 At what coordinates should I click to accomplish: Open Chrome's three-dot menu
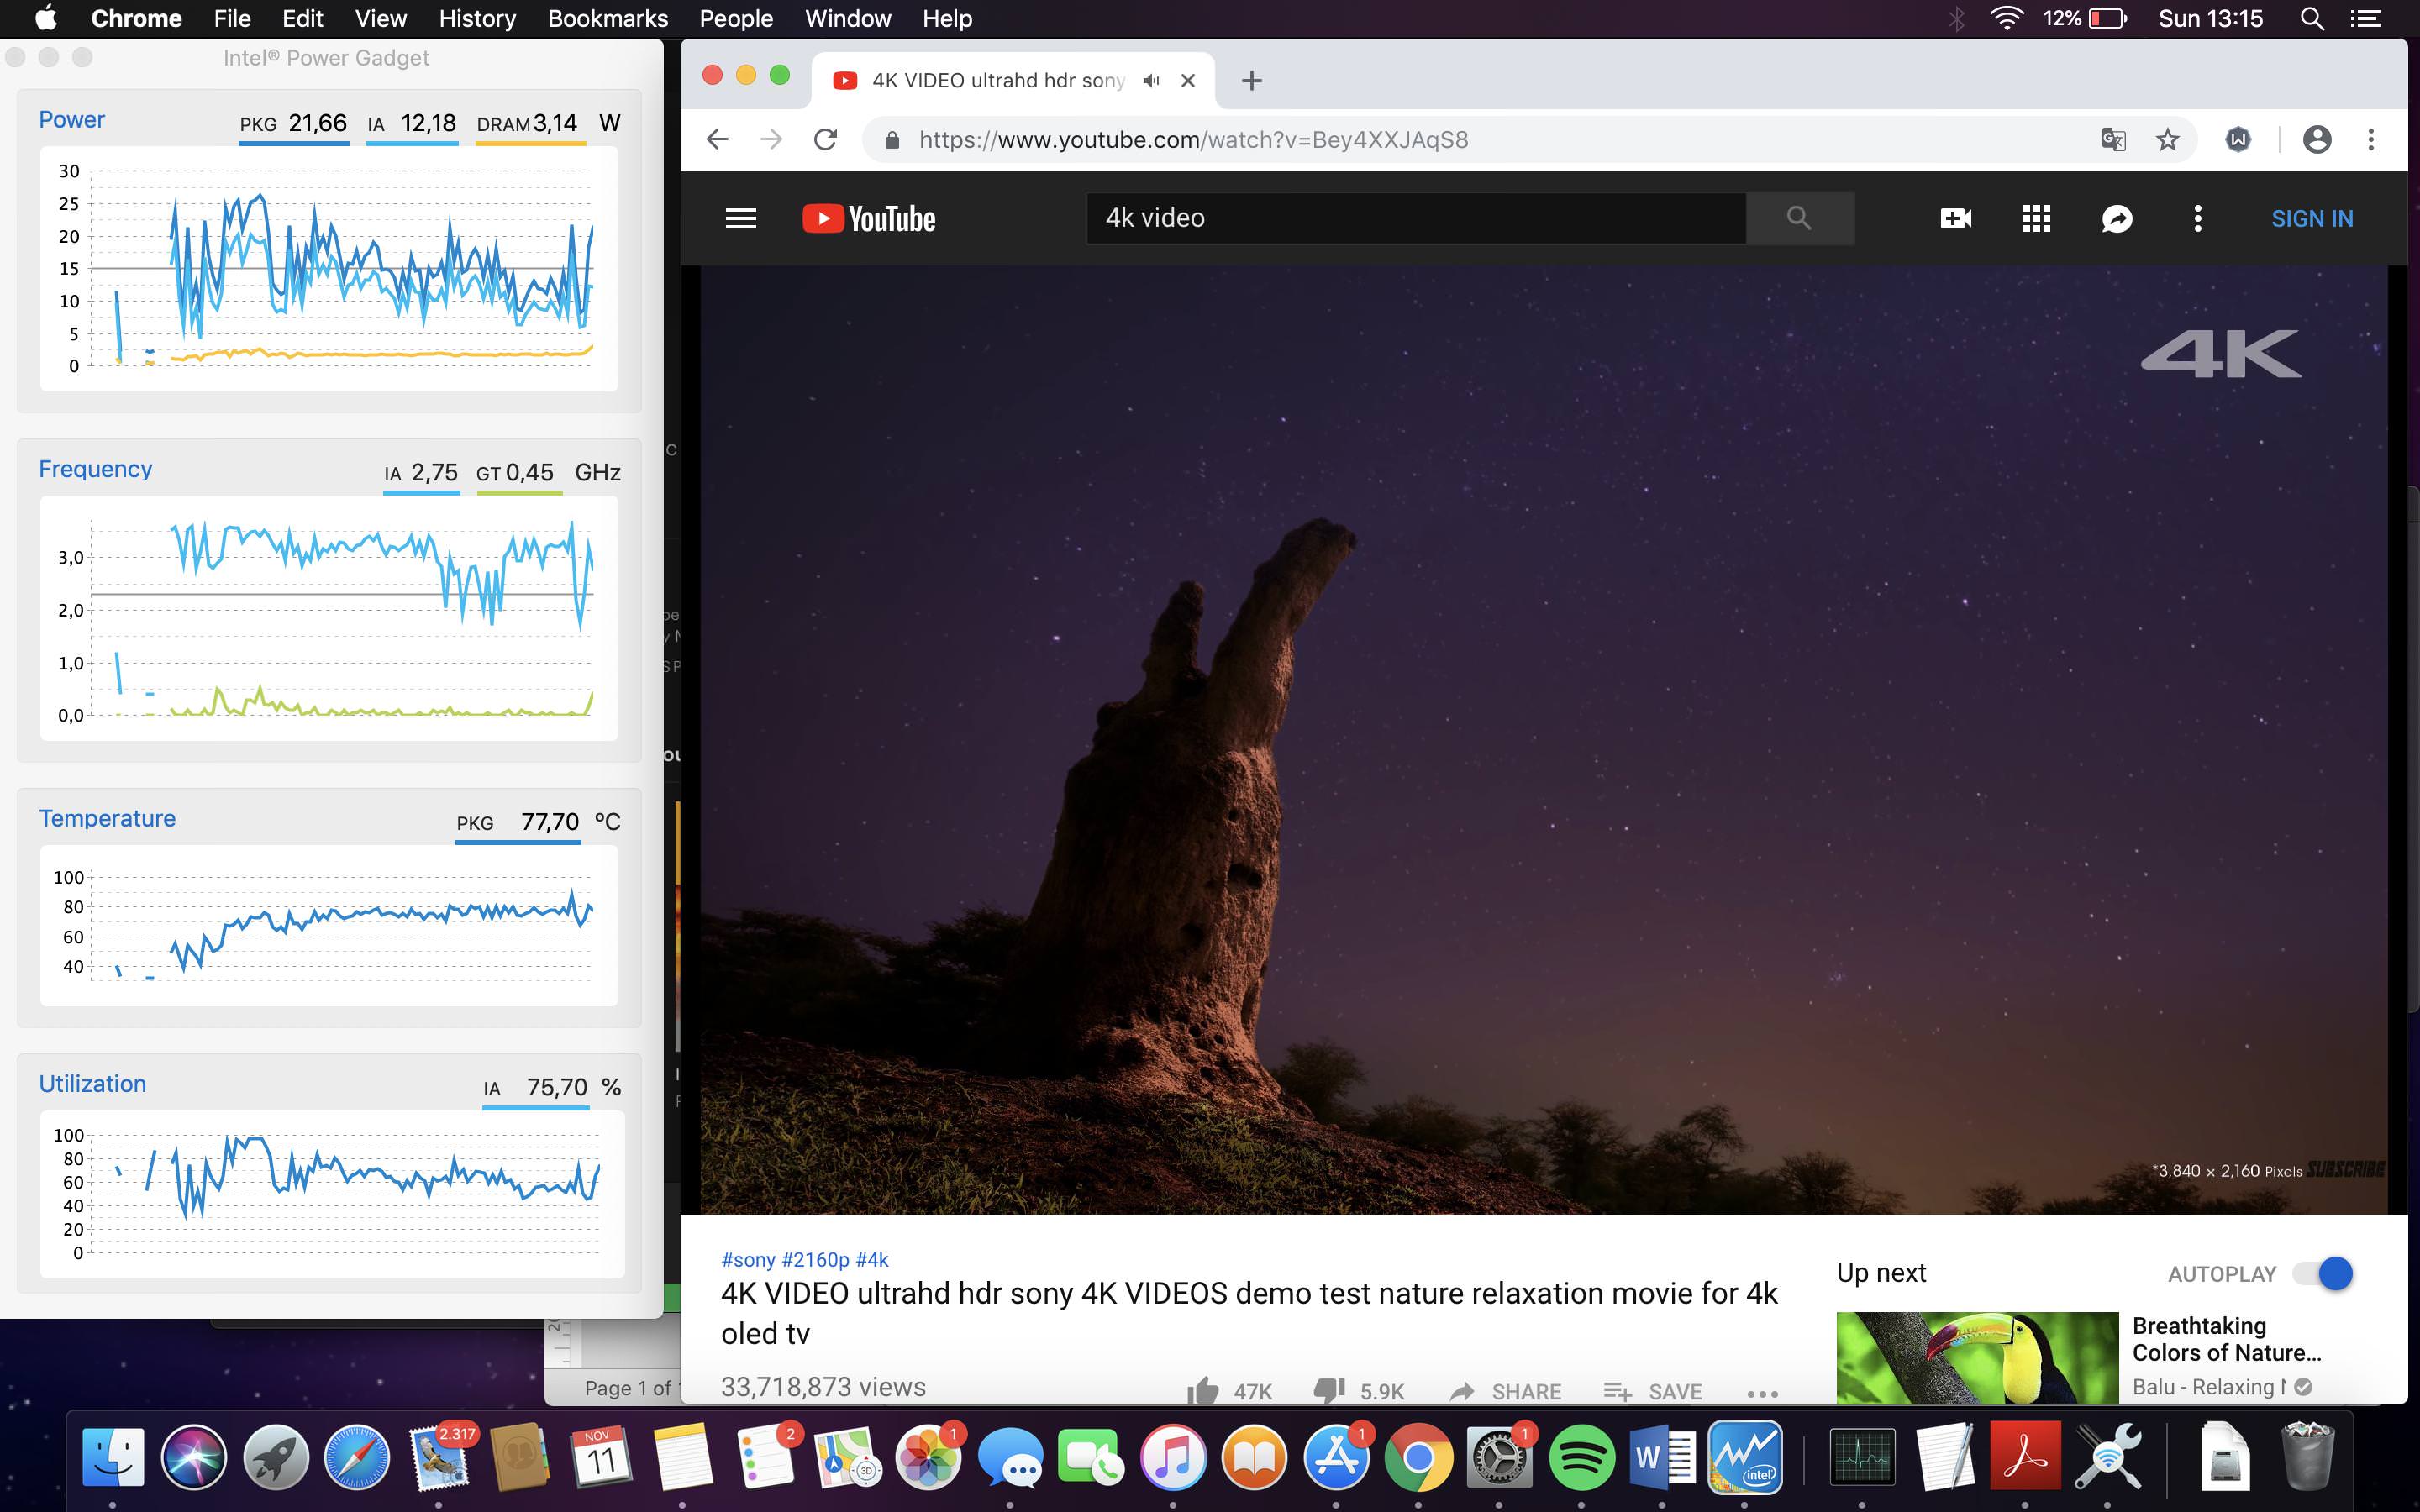2370,140
